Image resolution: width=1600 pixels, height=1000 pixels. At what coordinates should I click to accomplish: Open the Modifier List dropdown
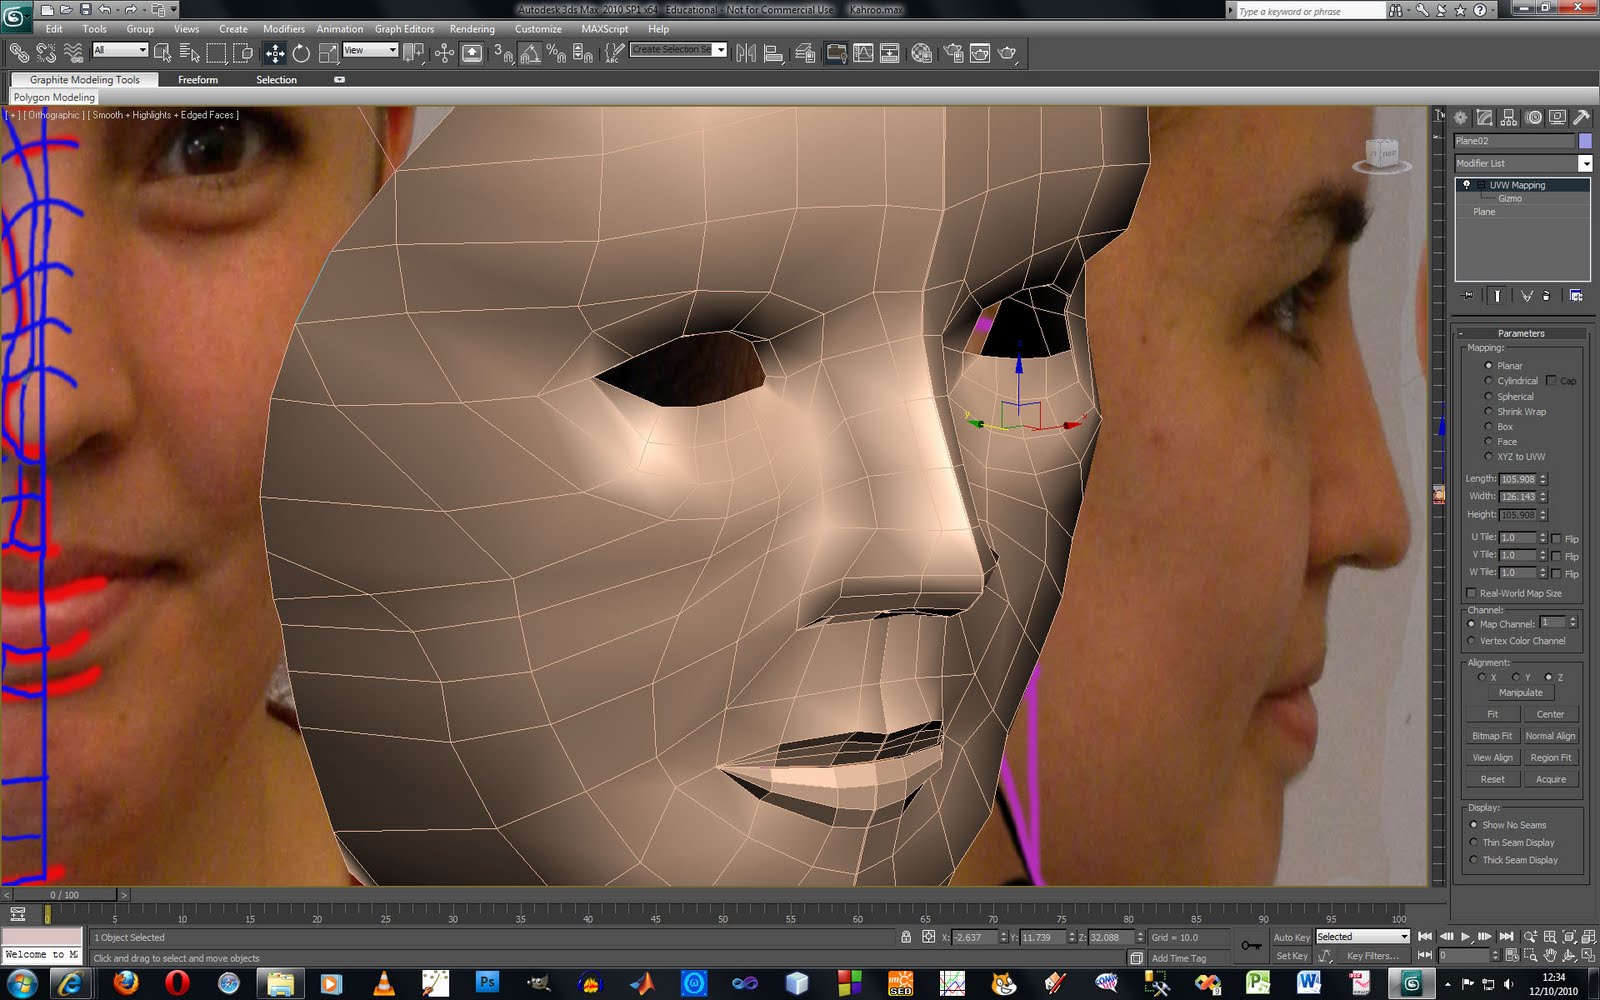(x=1586, y=163)
